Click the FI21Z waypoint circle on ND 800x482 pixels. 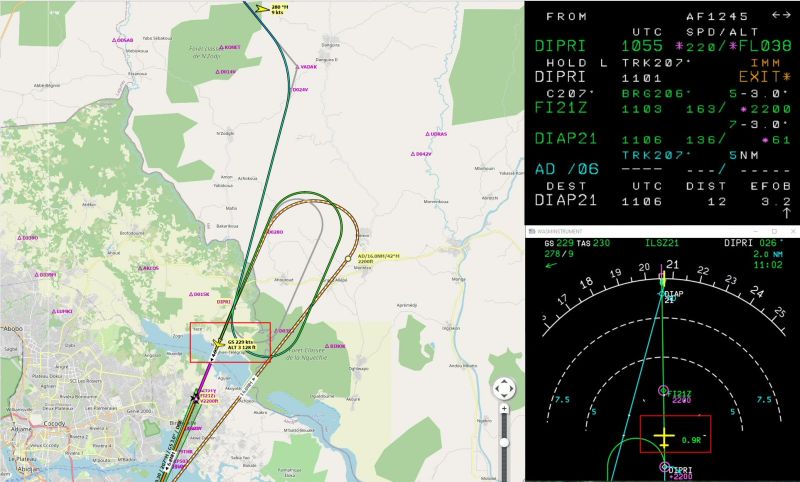(x=663, y=391)
